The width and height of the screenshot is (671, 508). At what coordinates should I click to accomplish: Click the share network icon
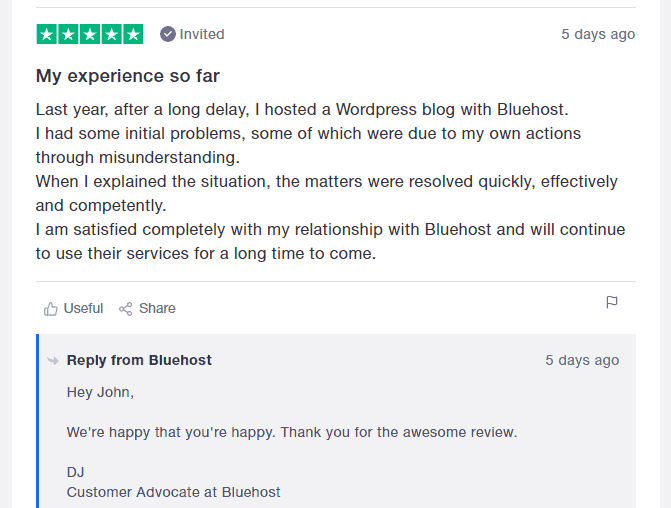125,309
